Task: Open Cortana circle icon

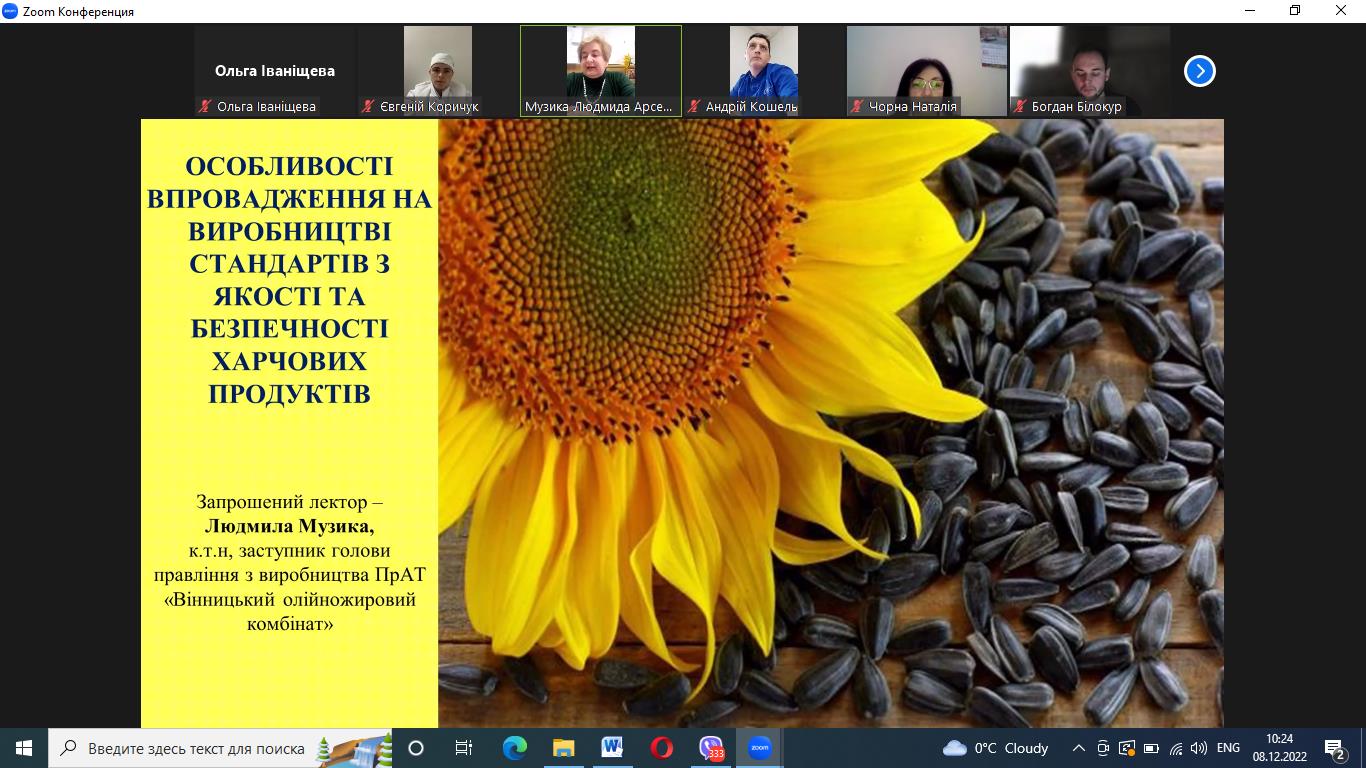Action: click(x=416, y=748)
